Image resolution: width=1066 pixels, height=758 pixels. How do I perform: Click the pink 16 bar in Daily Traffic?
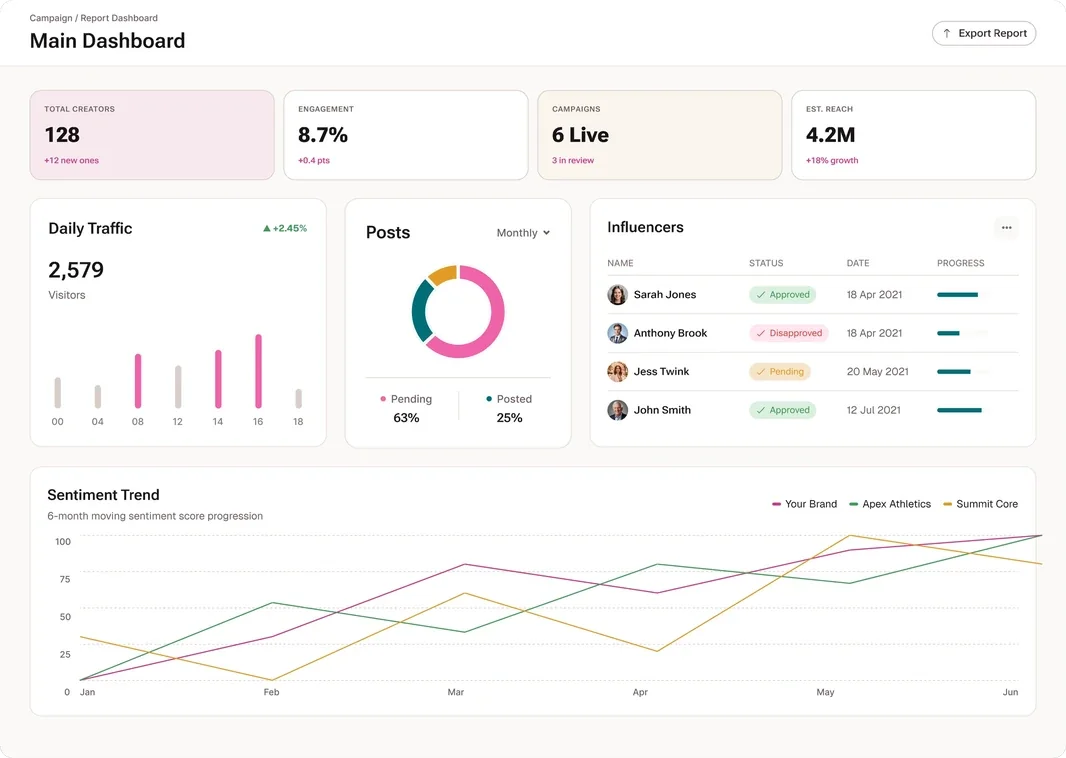[x=258, y=371]
